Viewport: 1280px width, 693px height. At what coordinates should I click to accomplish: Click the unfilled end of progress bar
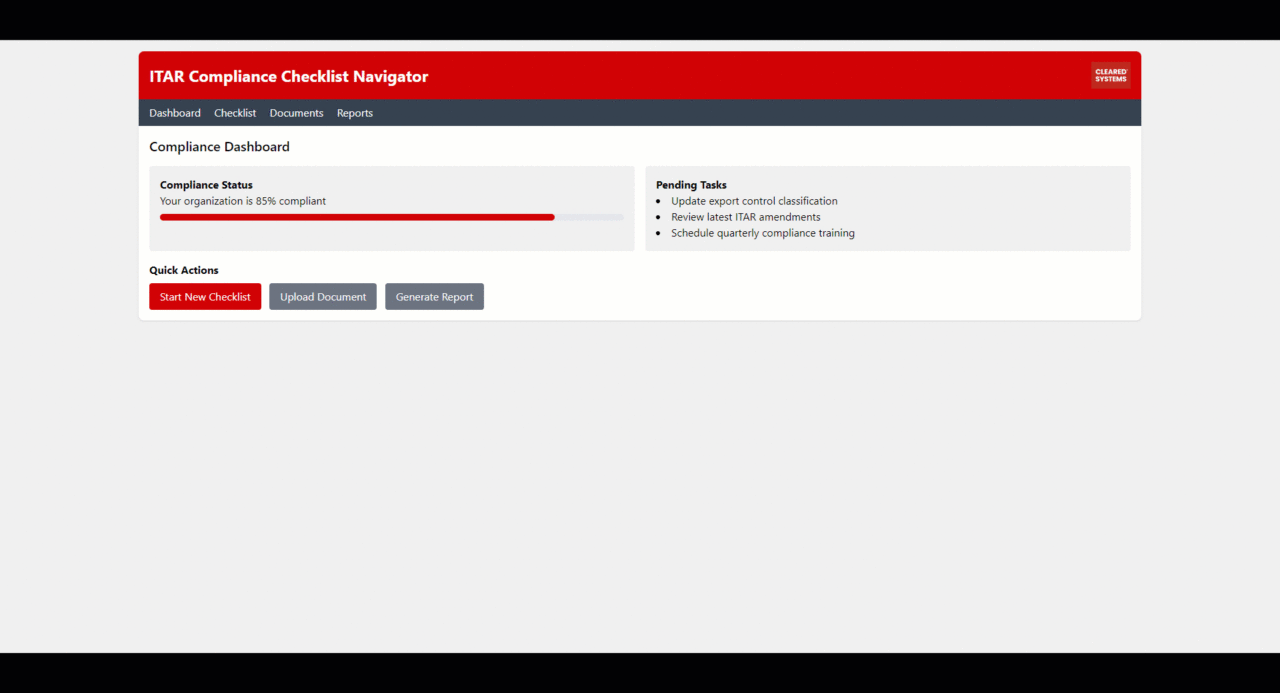coord(589,217)
